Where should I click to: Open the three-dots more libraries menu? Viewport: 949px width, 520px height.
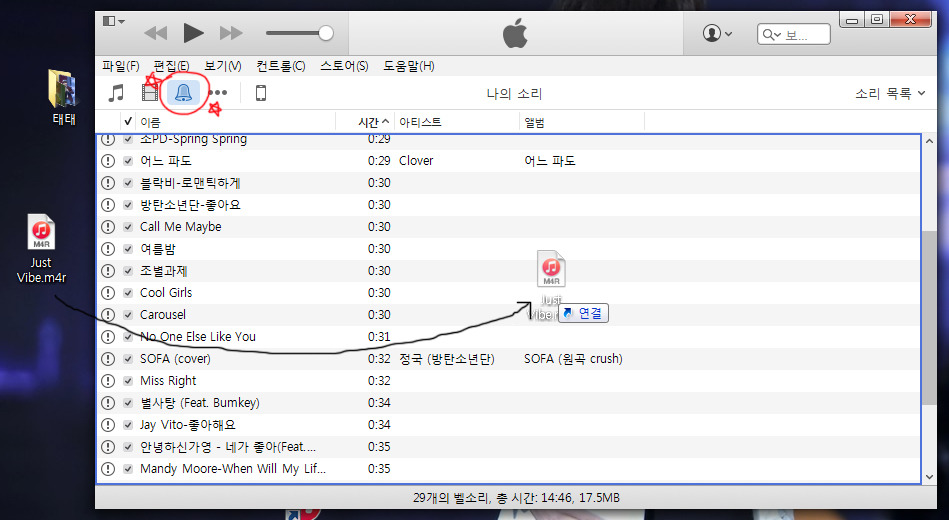[217, 93]
